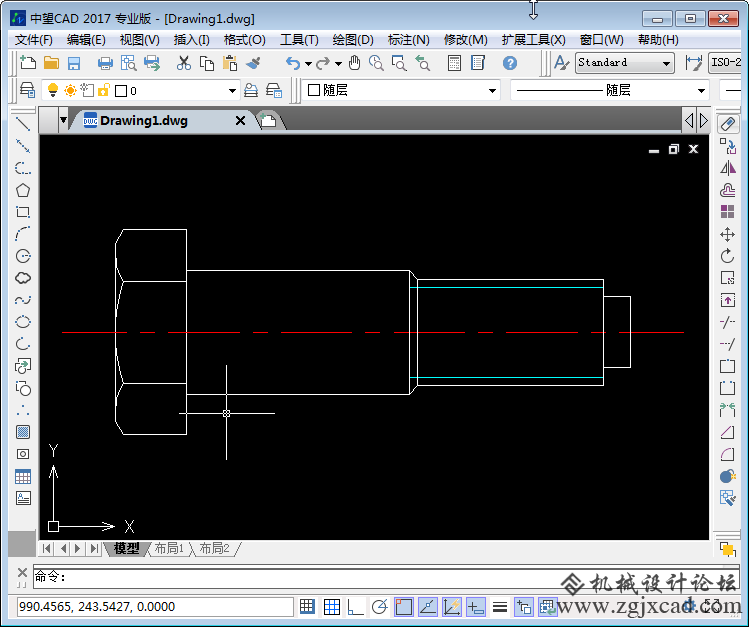Viewport: 749px width, 627px height.
Task: Select the Spline tool
Action: click(23, 300)
